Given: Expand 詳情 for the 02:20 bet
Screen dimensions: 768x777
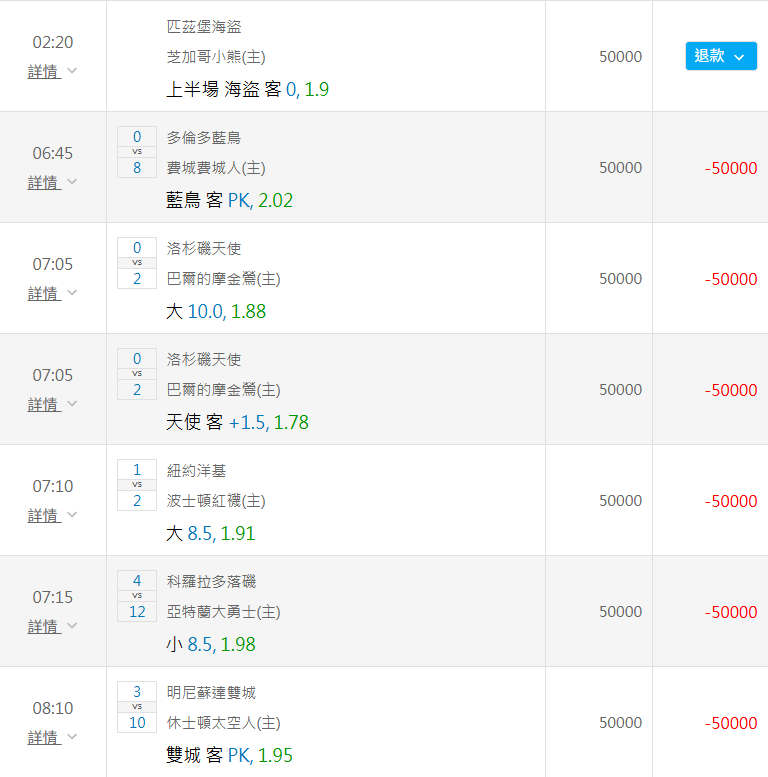Looking at the screenshot, I should tap(52, 72).
